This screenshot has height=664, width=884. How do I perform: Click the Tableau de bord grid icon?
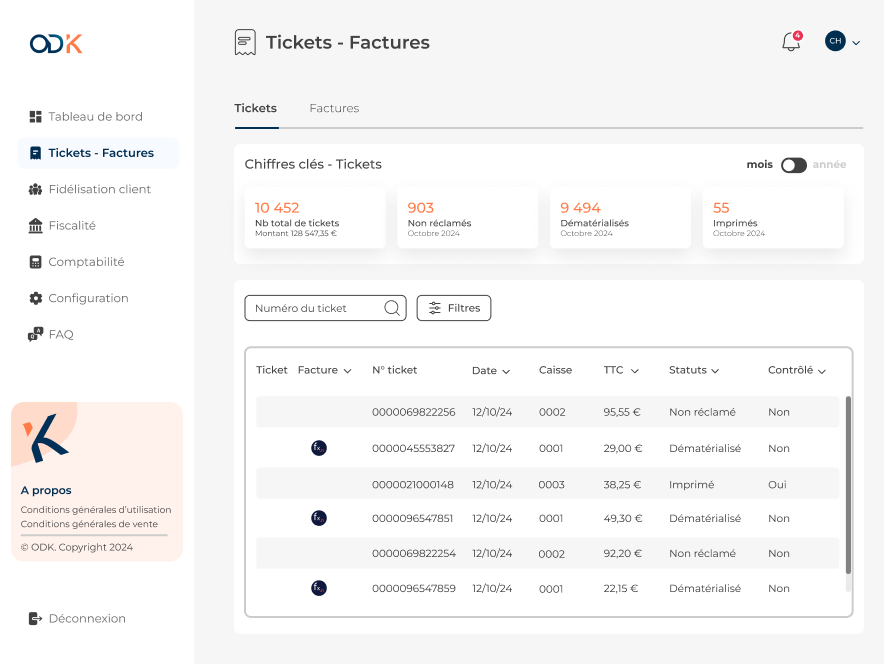[x=36, y=117]
